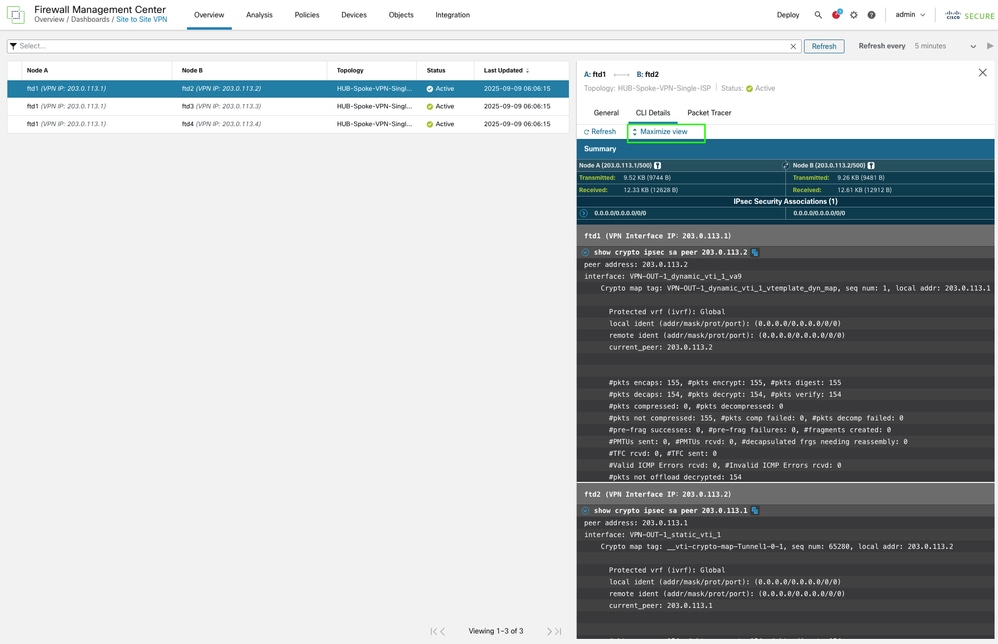This screenshot has width=998, height=644.
Task: Copy the 'show crypto ipsec sa peer 203.0.113.1' command
Action: click(x=755, y=510)
